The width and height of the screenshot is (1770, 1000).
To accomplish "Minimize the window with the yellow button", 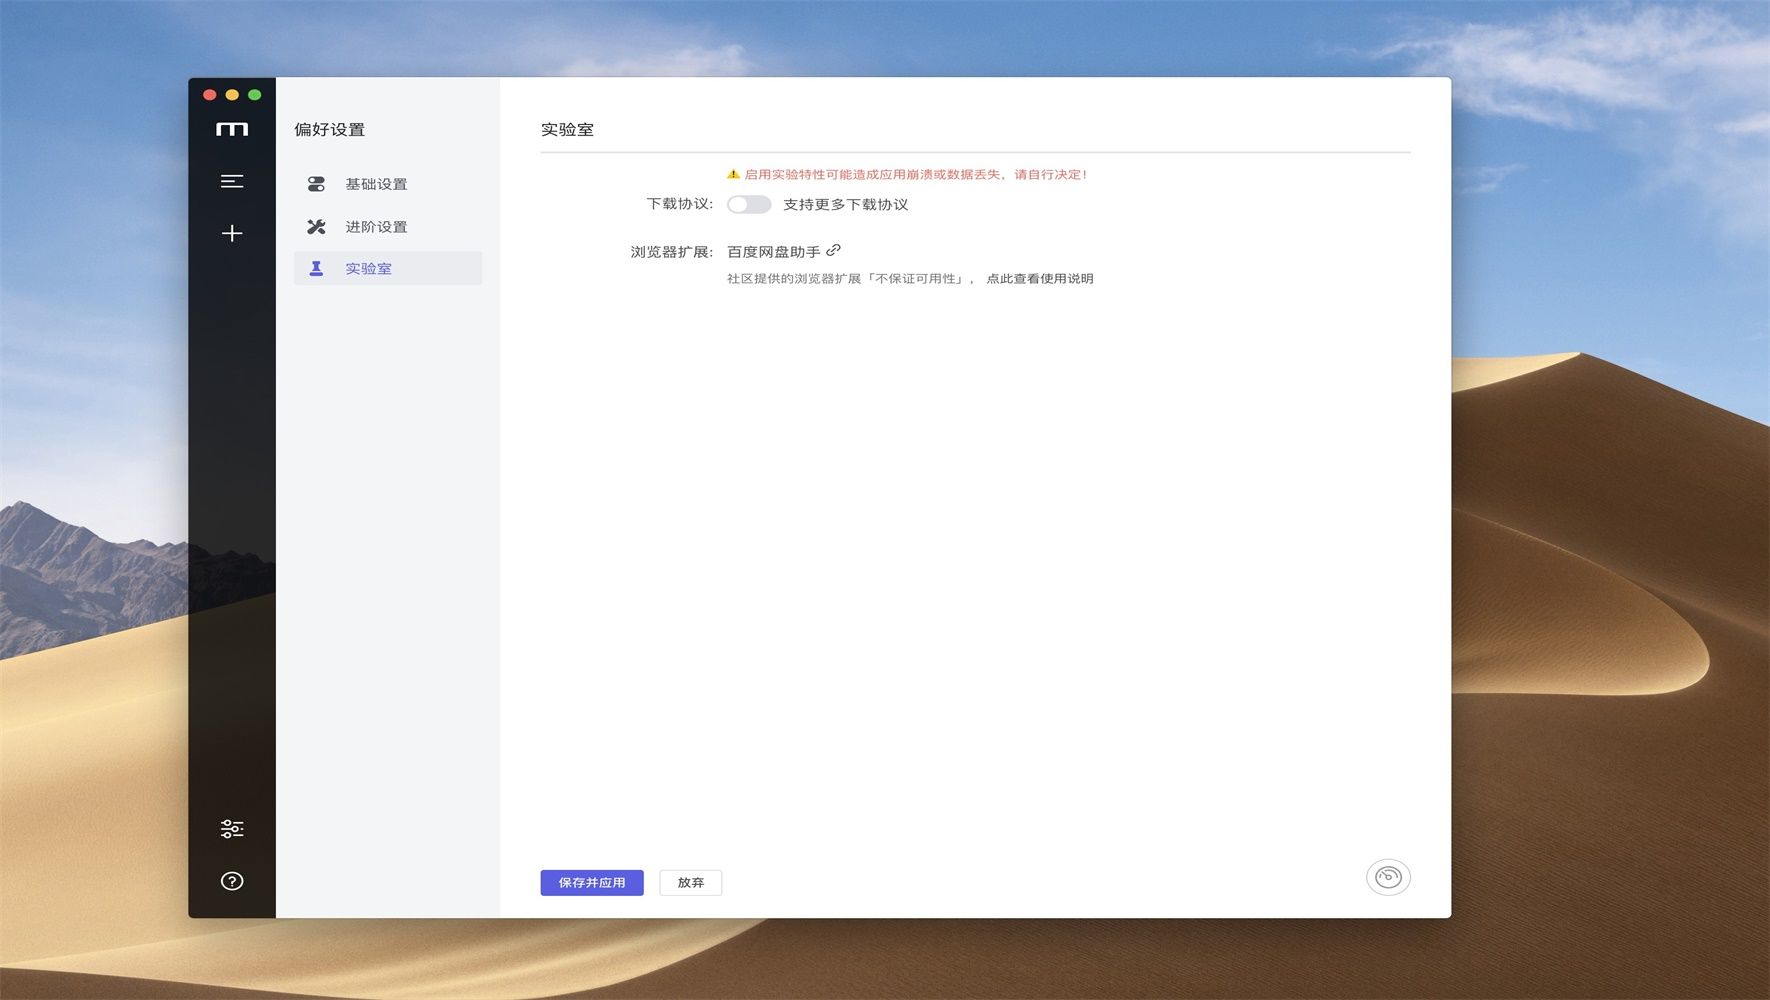I will tap(232, 95).
